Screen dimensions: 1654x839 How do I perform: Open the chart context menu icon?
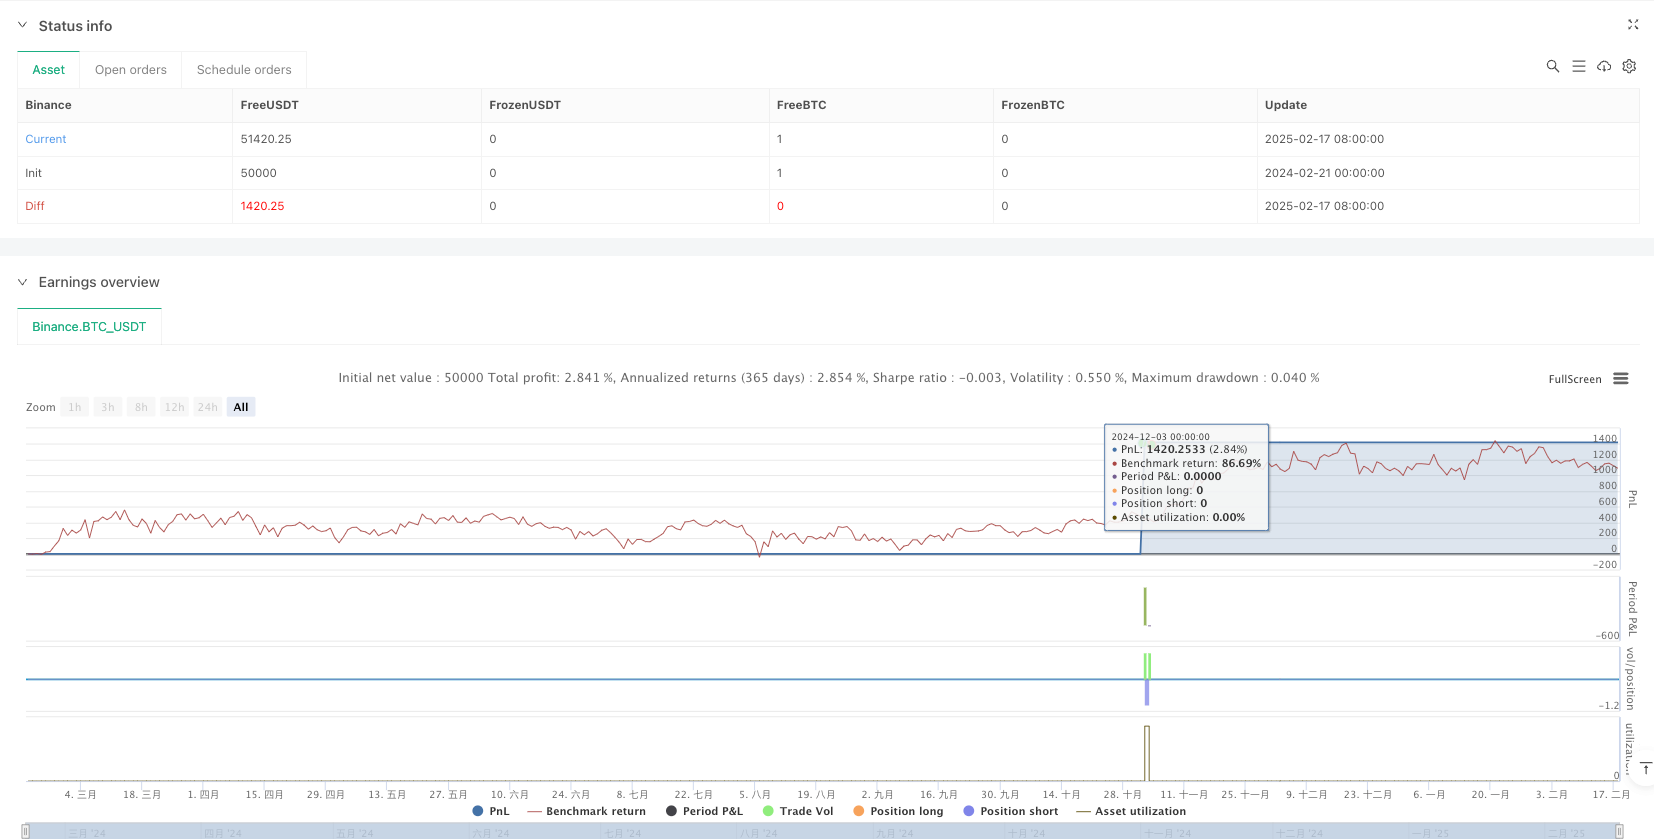coord(1621,379)
